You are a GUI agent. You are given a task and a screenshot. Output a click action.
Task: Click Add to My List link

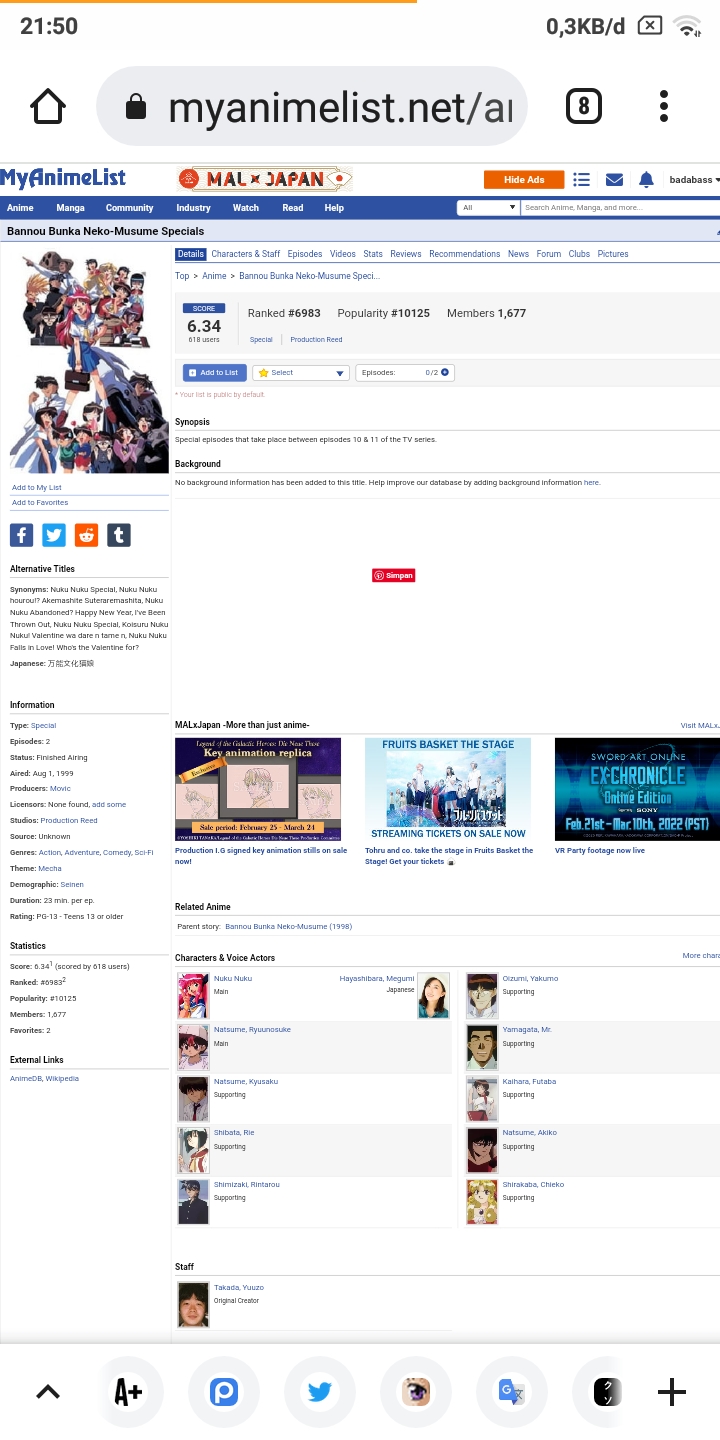point(37,488)
